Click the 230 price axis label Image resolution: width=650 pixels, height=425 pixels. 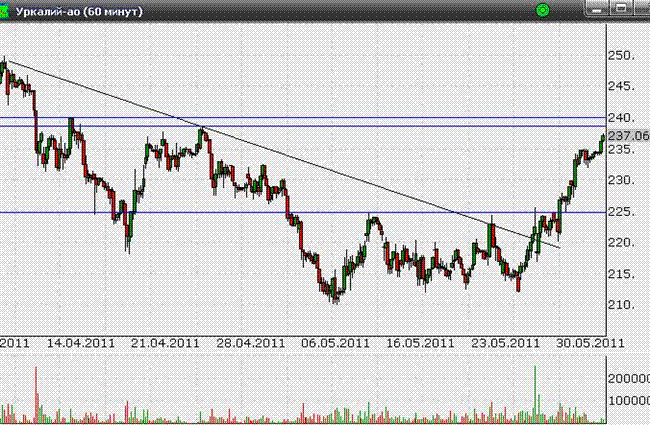click(621, 180)
